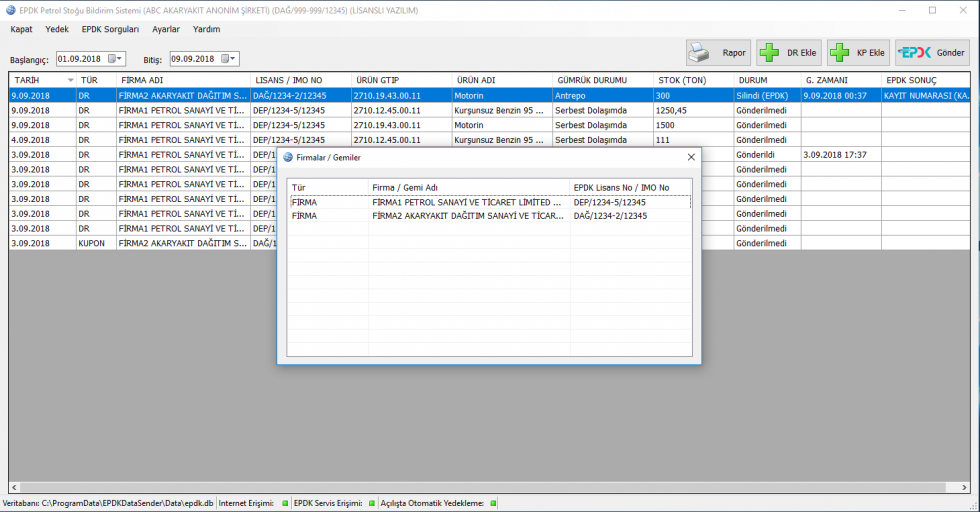Image resolution: width=980 pixels, height=512 pixels.
Task: Click the EPDK Lisans No / IMO No header
Action: pyautogui.click(x=621, y=187)
